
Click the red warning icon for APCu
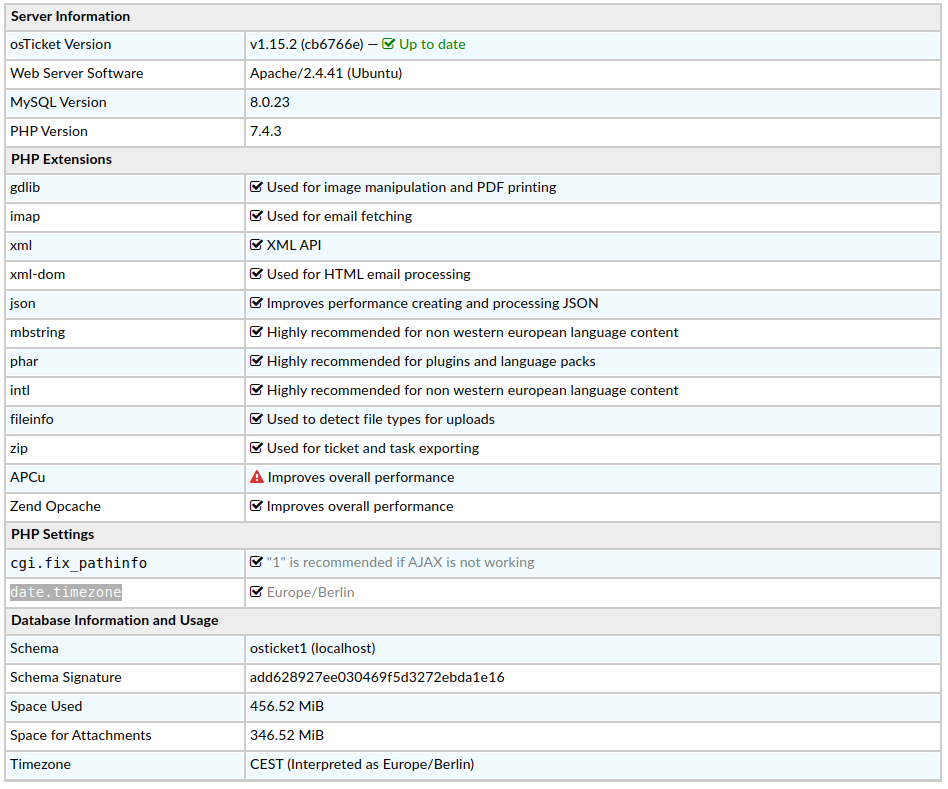257,477
